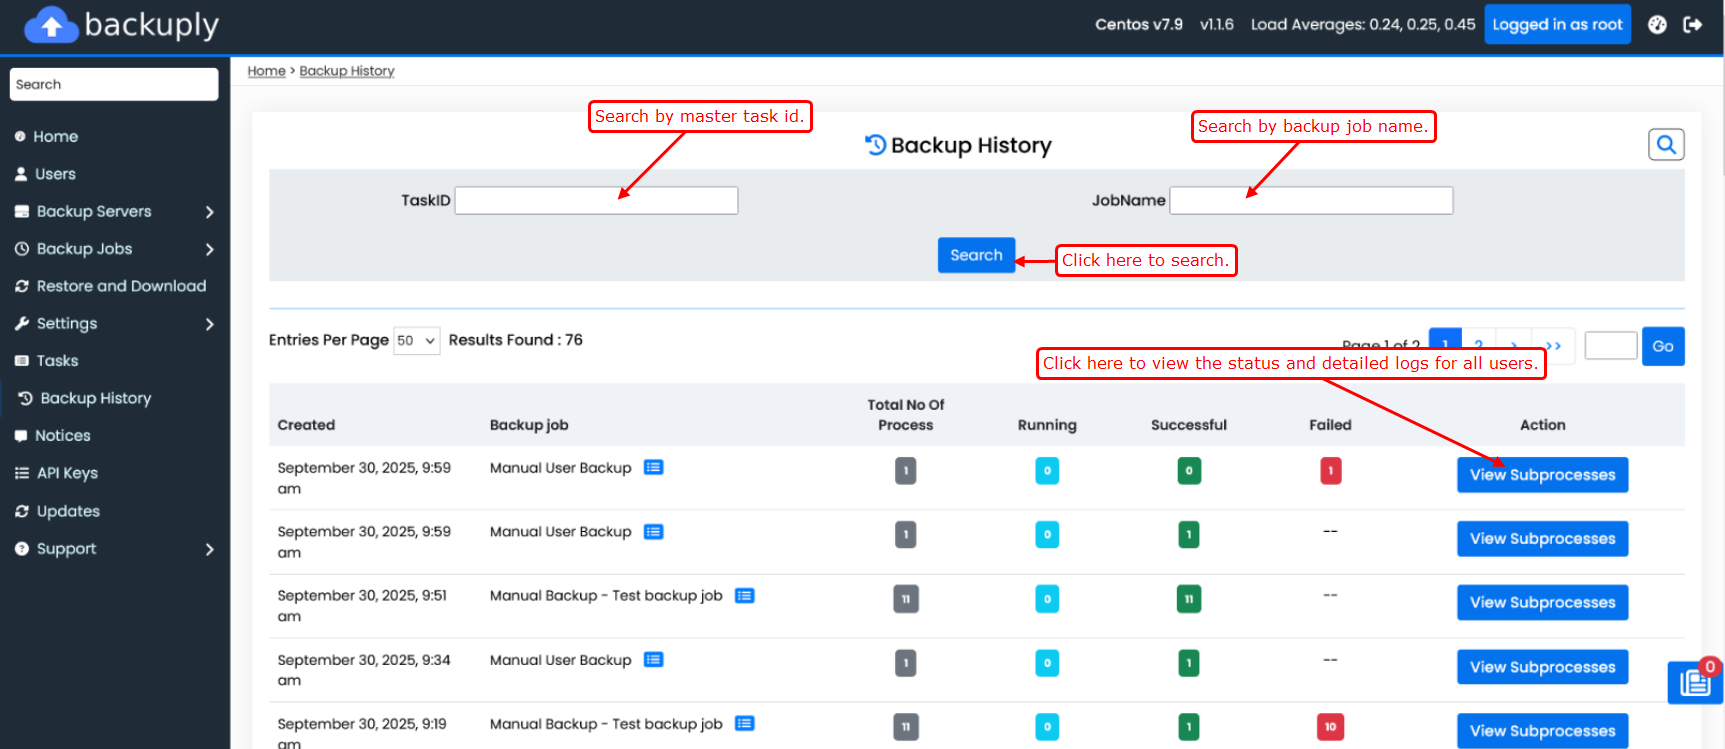Open Restore and Download menu item
1725x749 pixels.
click(x=121, y=286)
